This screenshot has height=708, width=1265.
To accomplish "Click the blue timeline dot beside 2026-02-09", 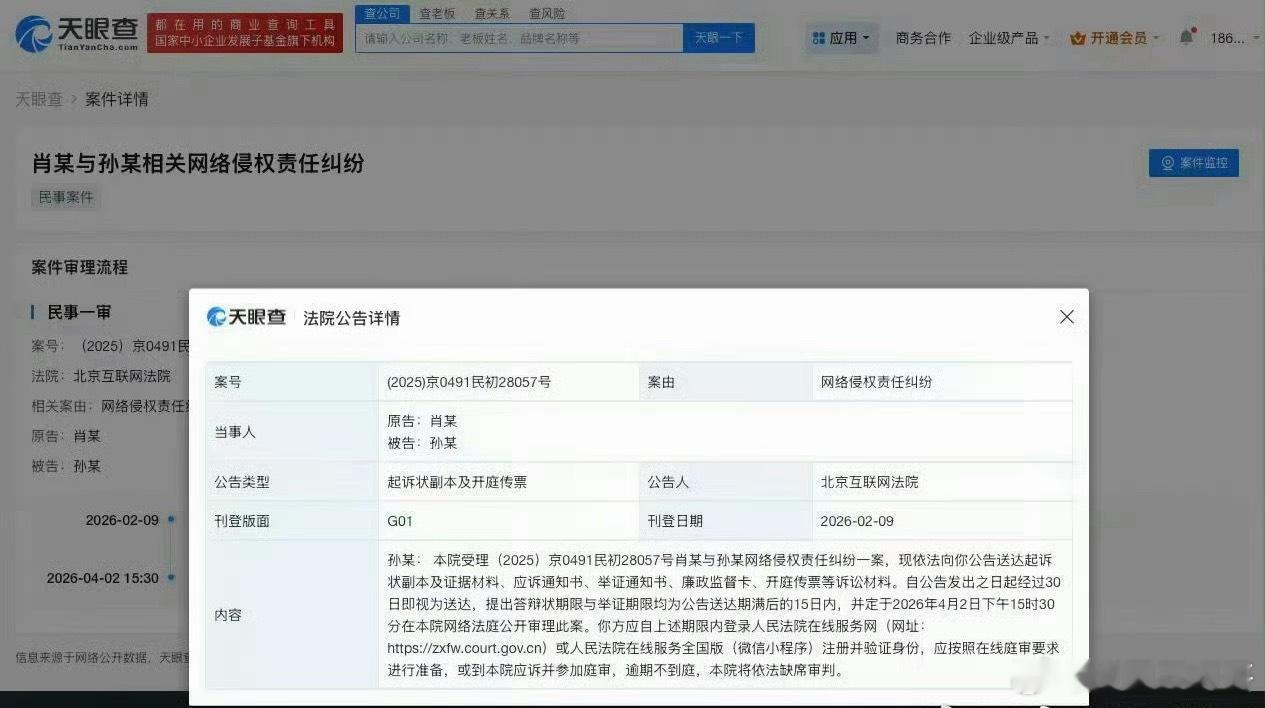I will [171, 520].
